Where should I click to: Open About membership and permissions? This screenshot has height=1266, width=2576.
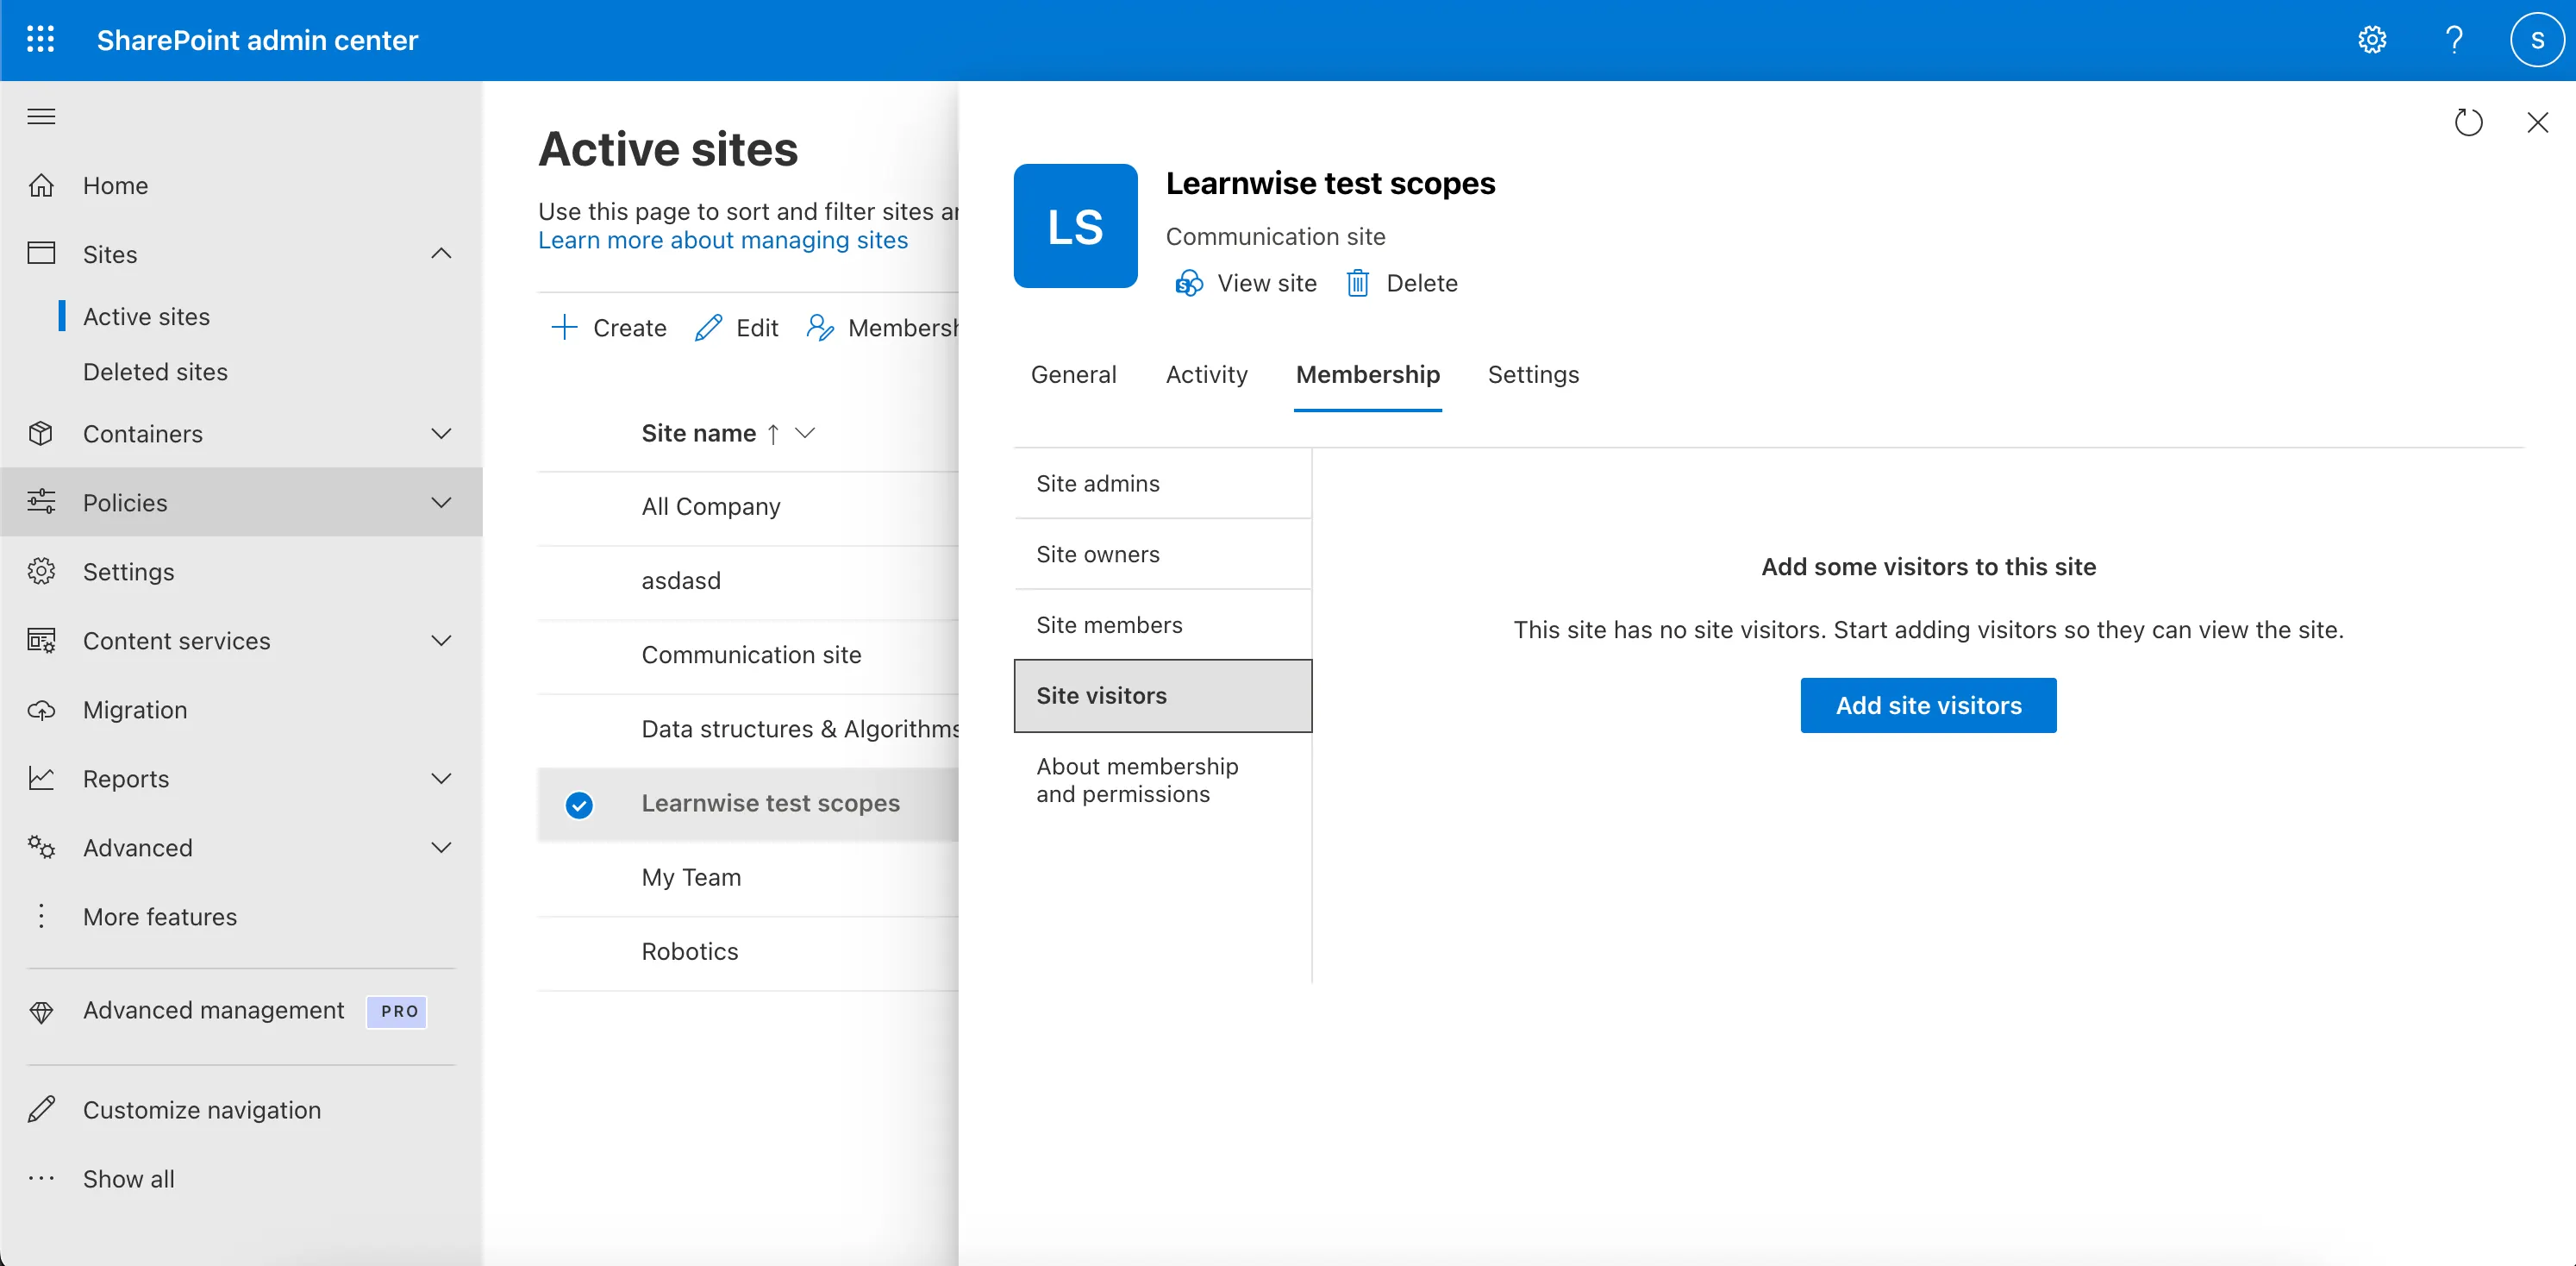(1162, 781)
